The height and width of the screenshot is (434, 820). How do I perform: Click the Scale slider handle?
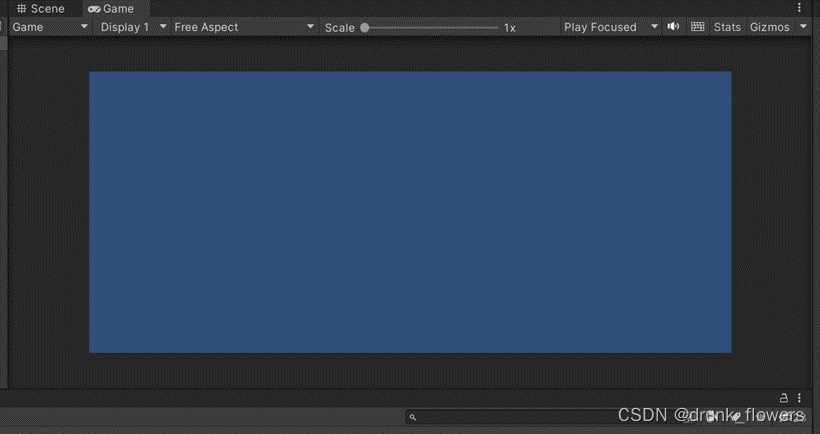pyautogui.click(x=365, y=28)
